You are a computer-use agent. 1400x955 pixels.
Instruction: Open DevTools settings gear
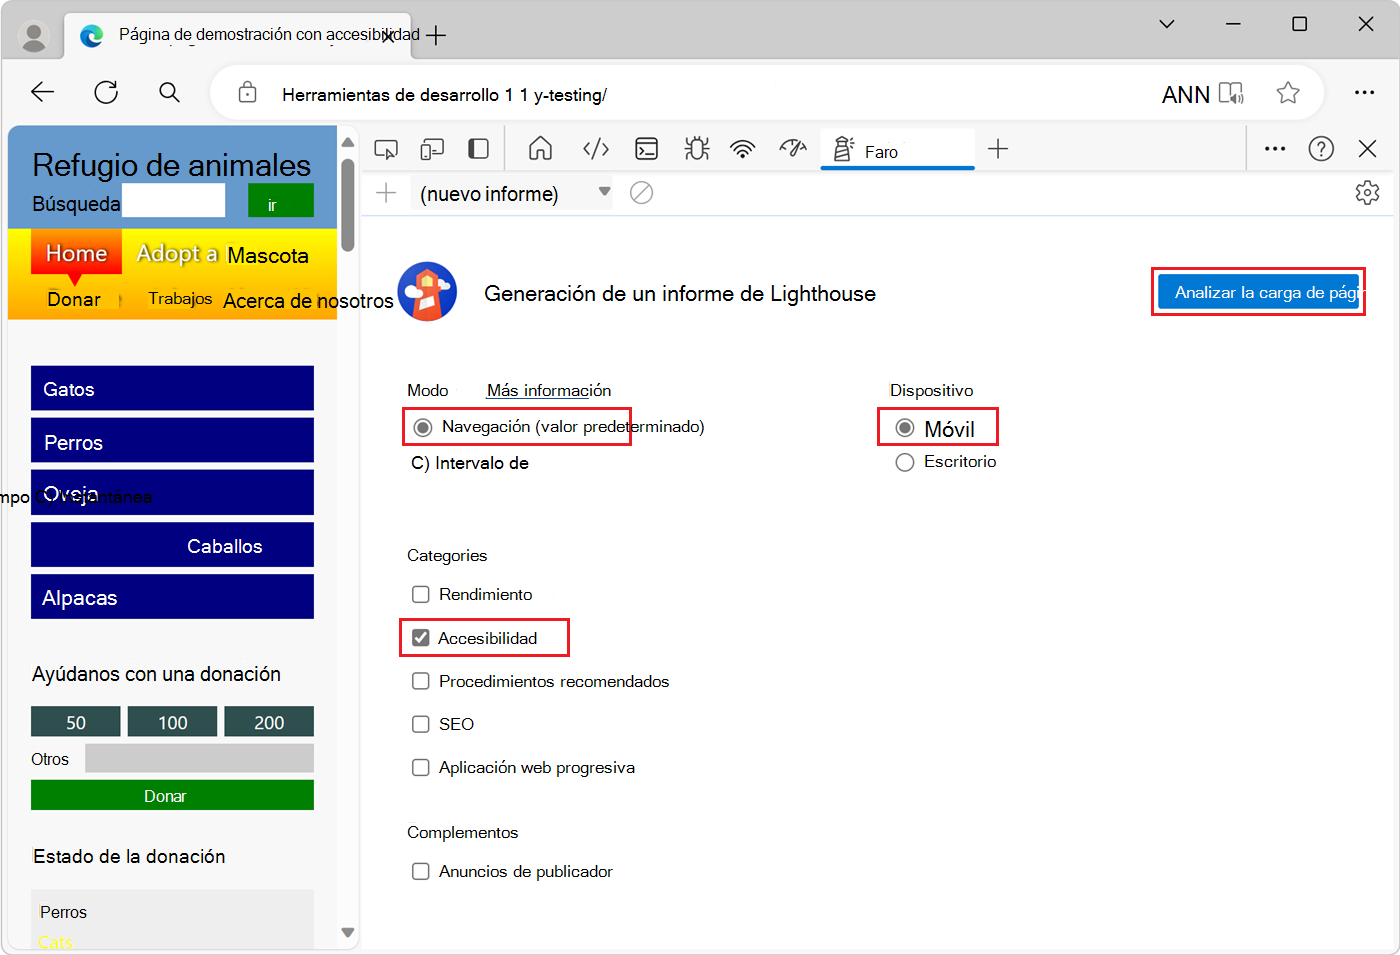pyautogui.click(x=1367, y=193)
